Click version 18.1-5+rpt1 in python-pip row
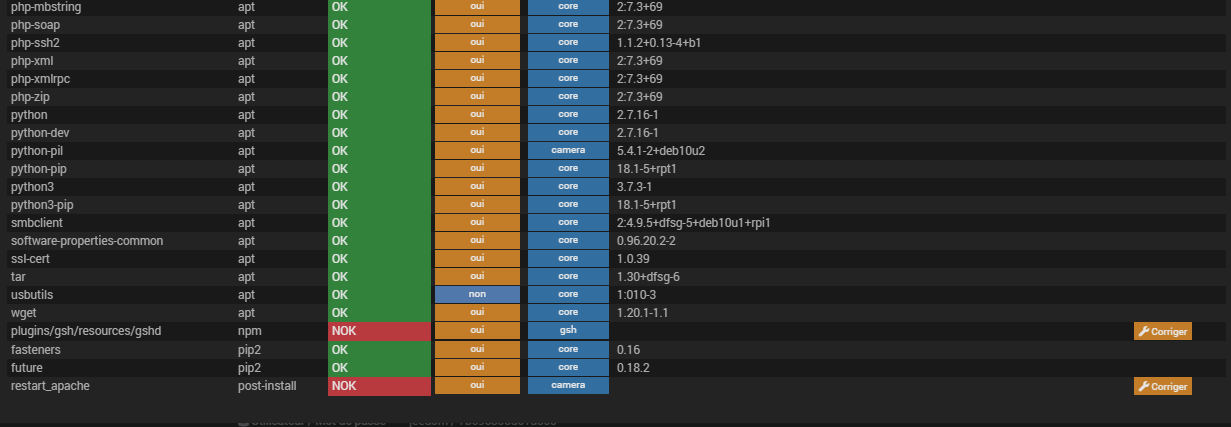The height and width of the screenshot is (427, 1231). click(x=647, y=168)
